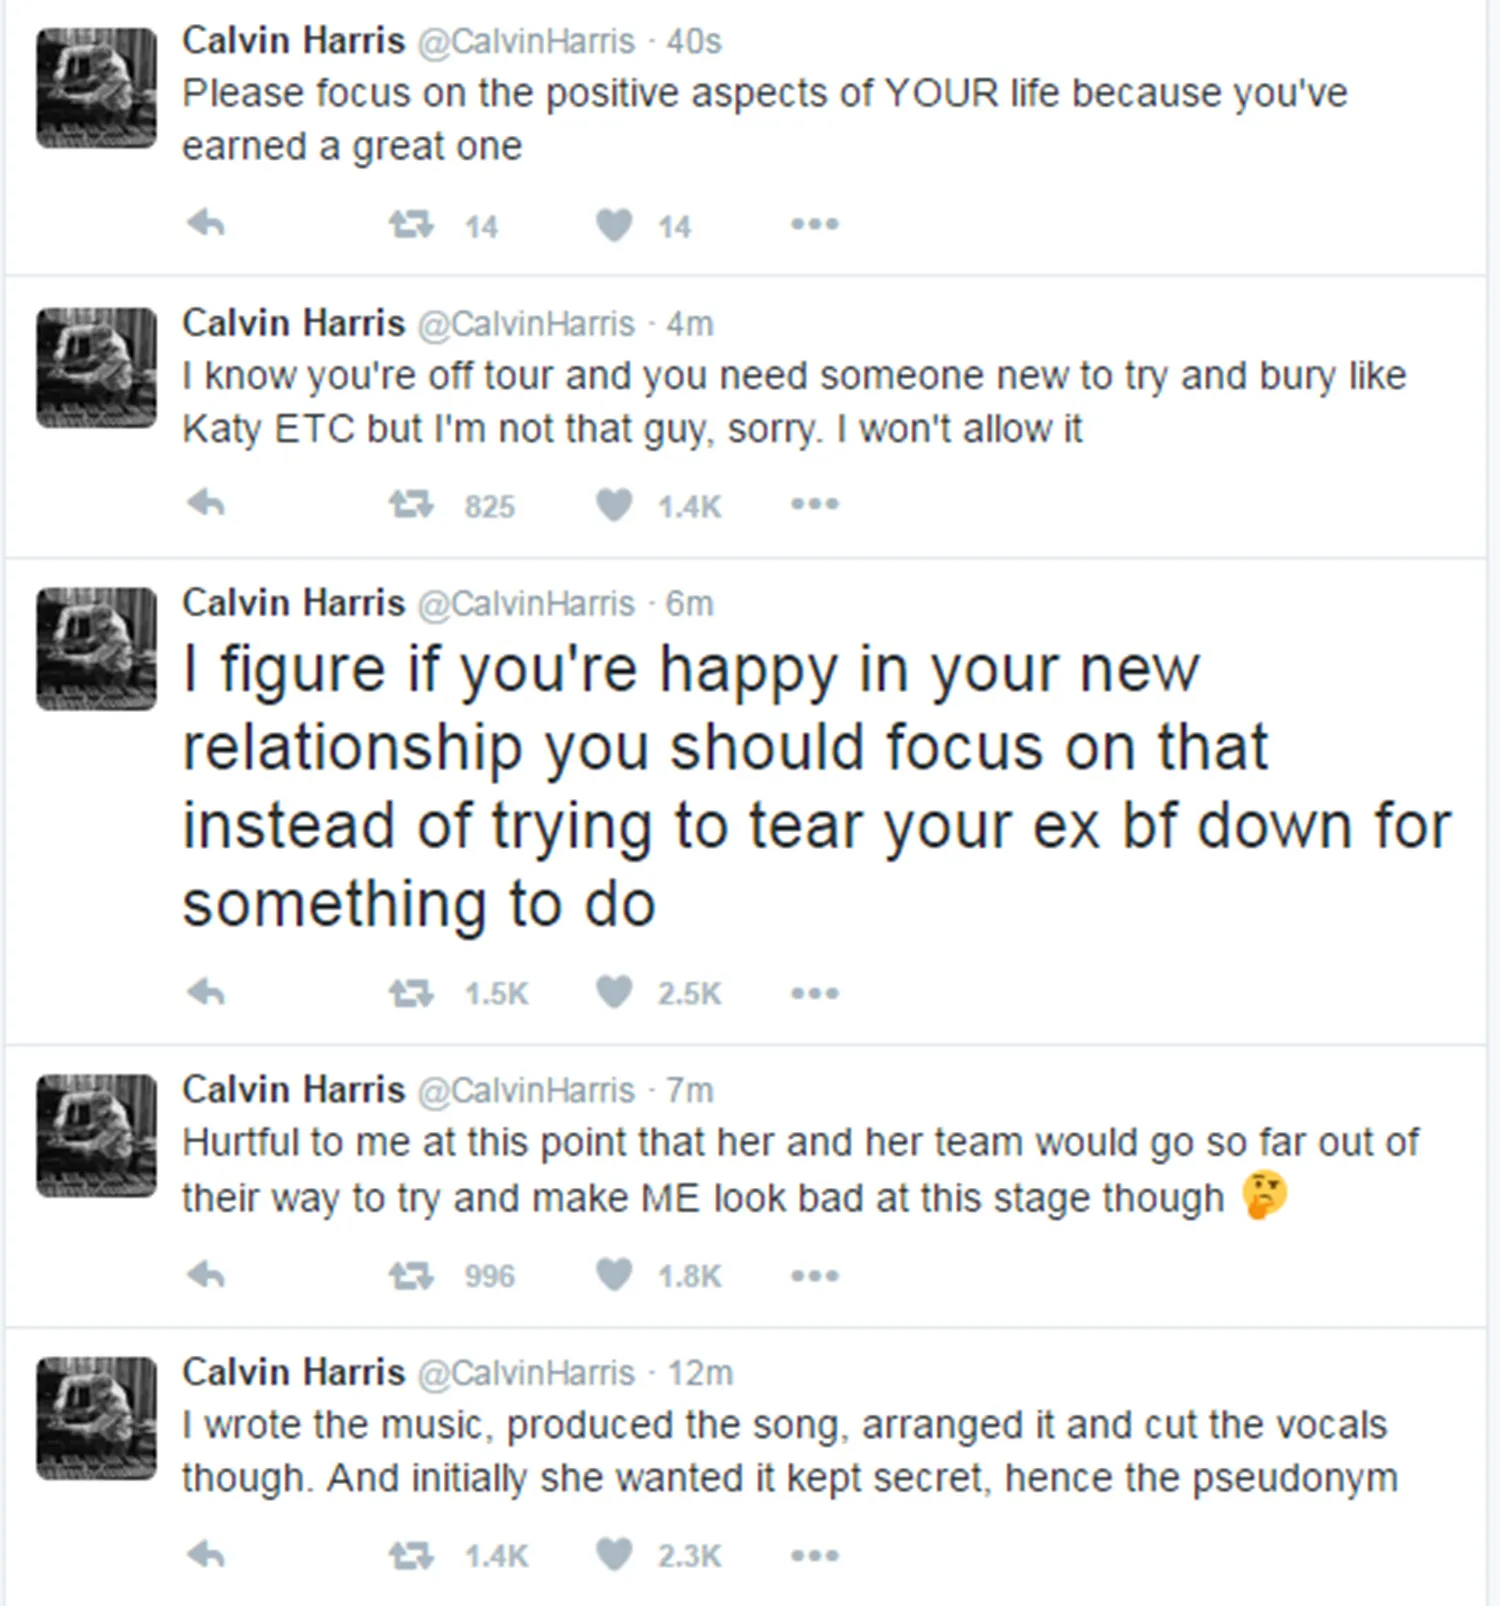
Task: Open more options on the 40s tweet
Action: (x=815, y=224)
